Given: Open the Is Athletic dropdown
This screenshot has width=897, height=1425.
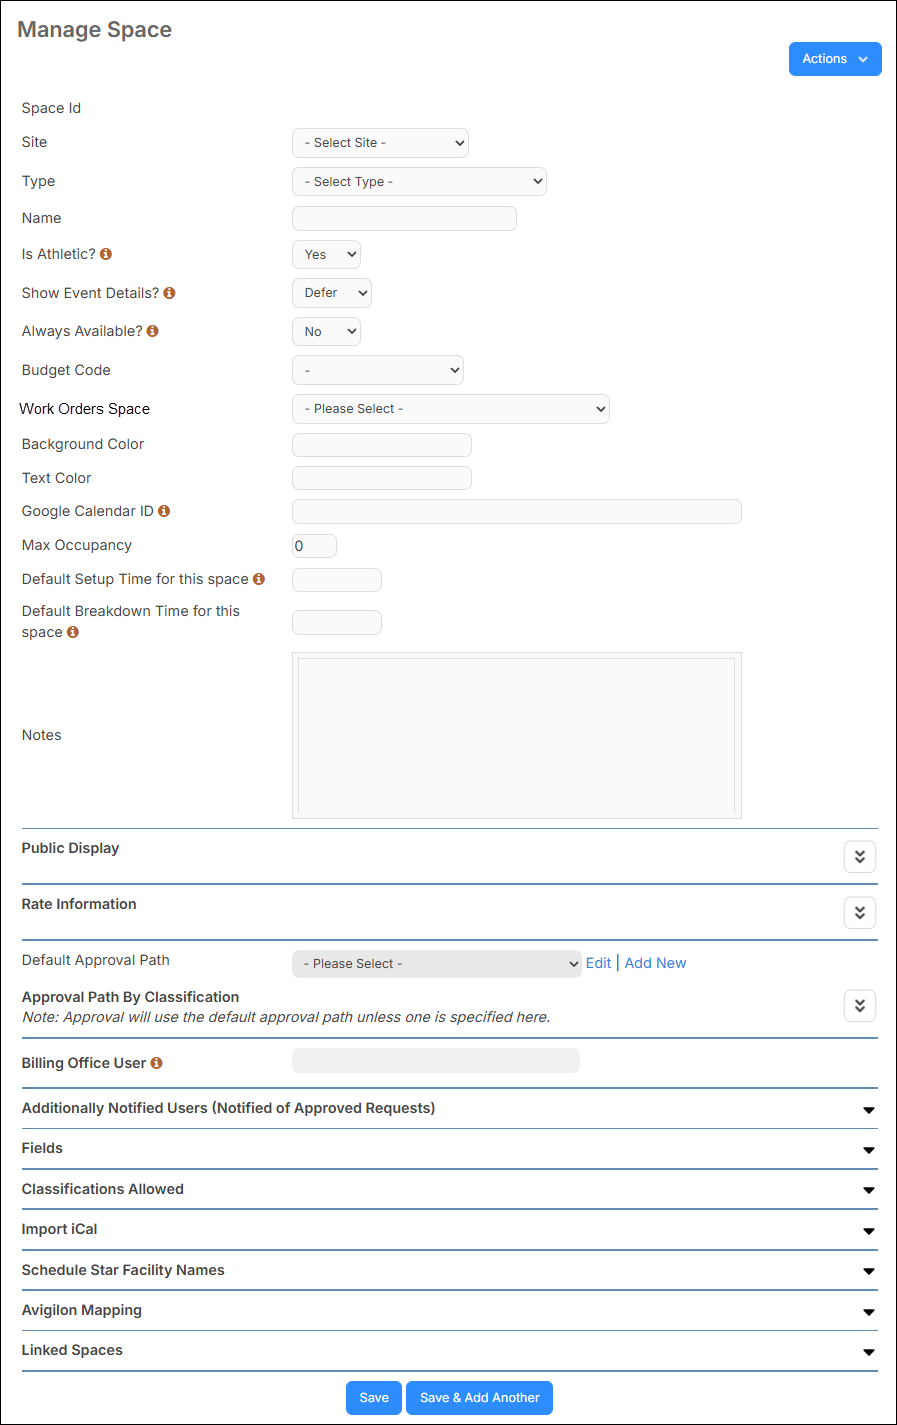Looking at the screenshot, I should 326,255.
